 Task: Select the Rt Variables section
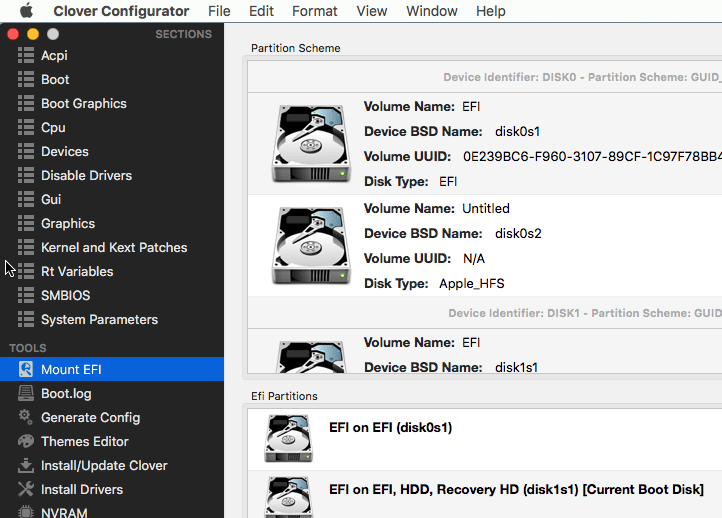(112, 271)
